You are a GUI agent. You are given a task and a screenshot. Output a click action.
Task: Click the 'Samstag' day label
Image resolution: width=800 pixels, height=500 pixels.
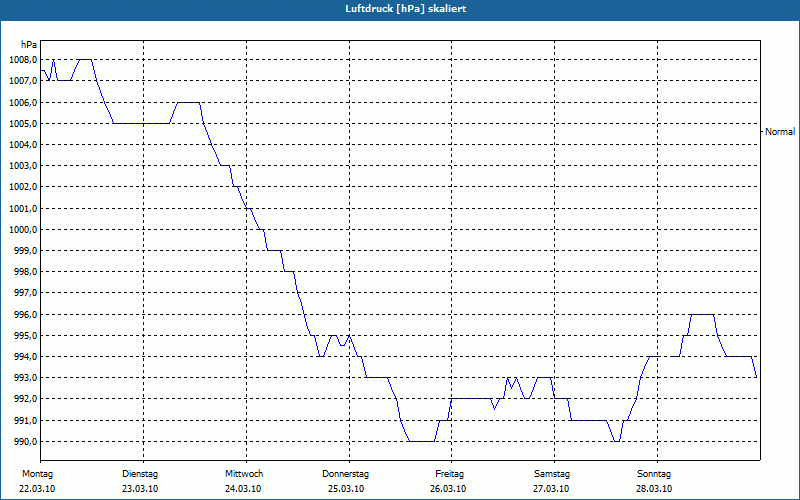pyautogui.click(x=552, y=474)
